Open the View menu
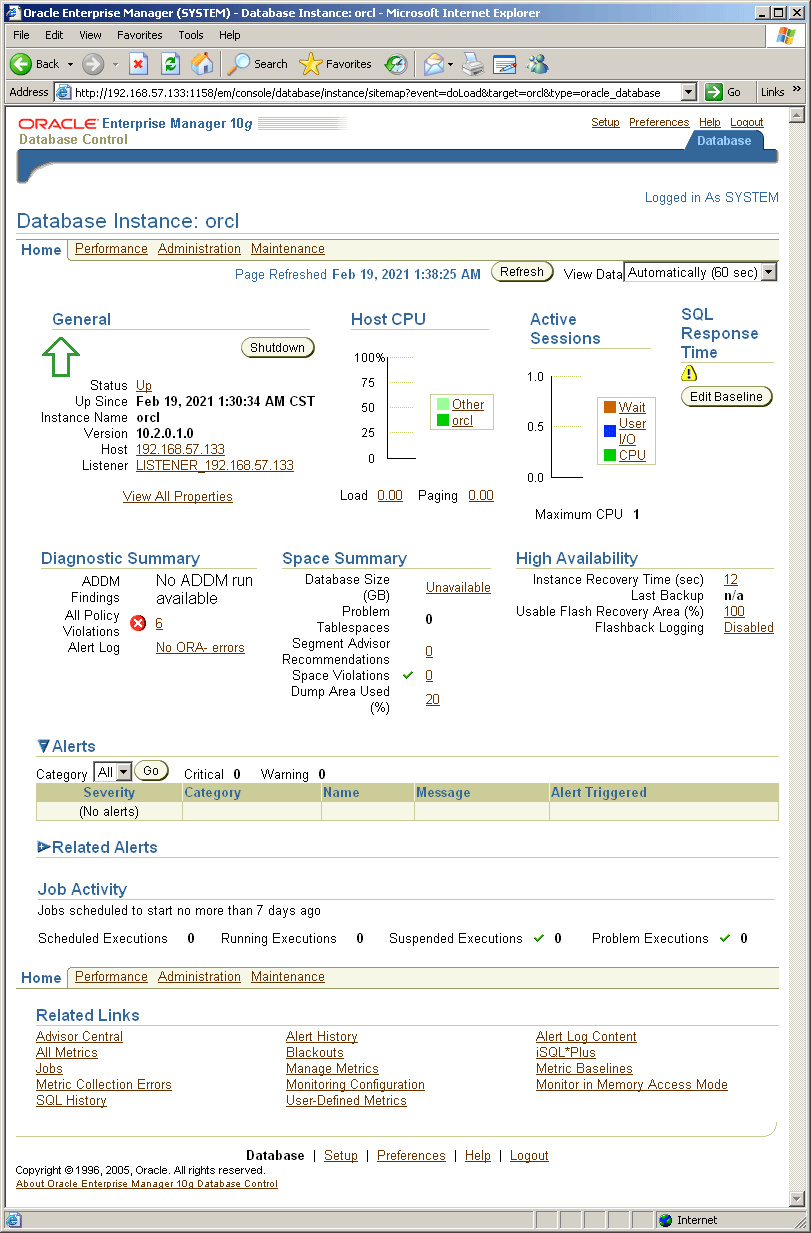Image resolution: width=811 pixels, height=1233 pixels. 90,35
